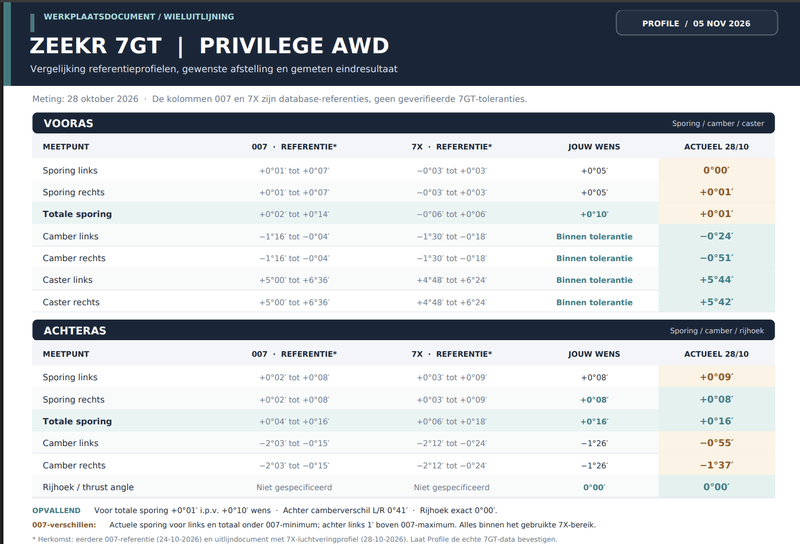
Task: Click 'Caster rechts' 007 reference +5°00′ tot +6°36′
Action: [x=294, y=302]
